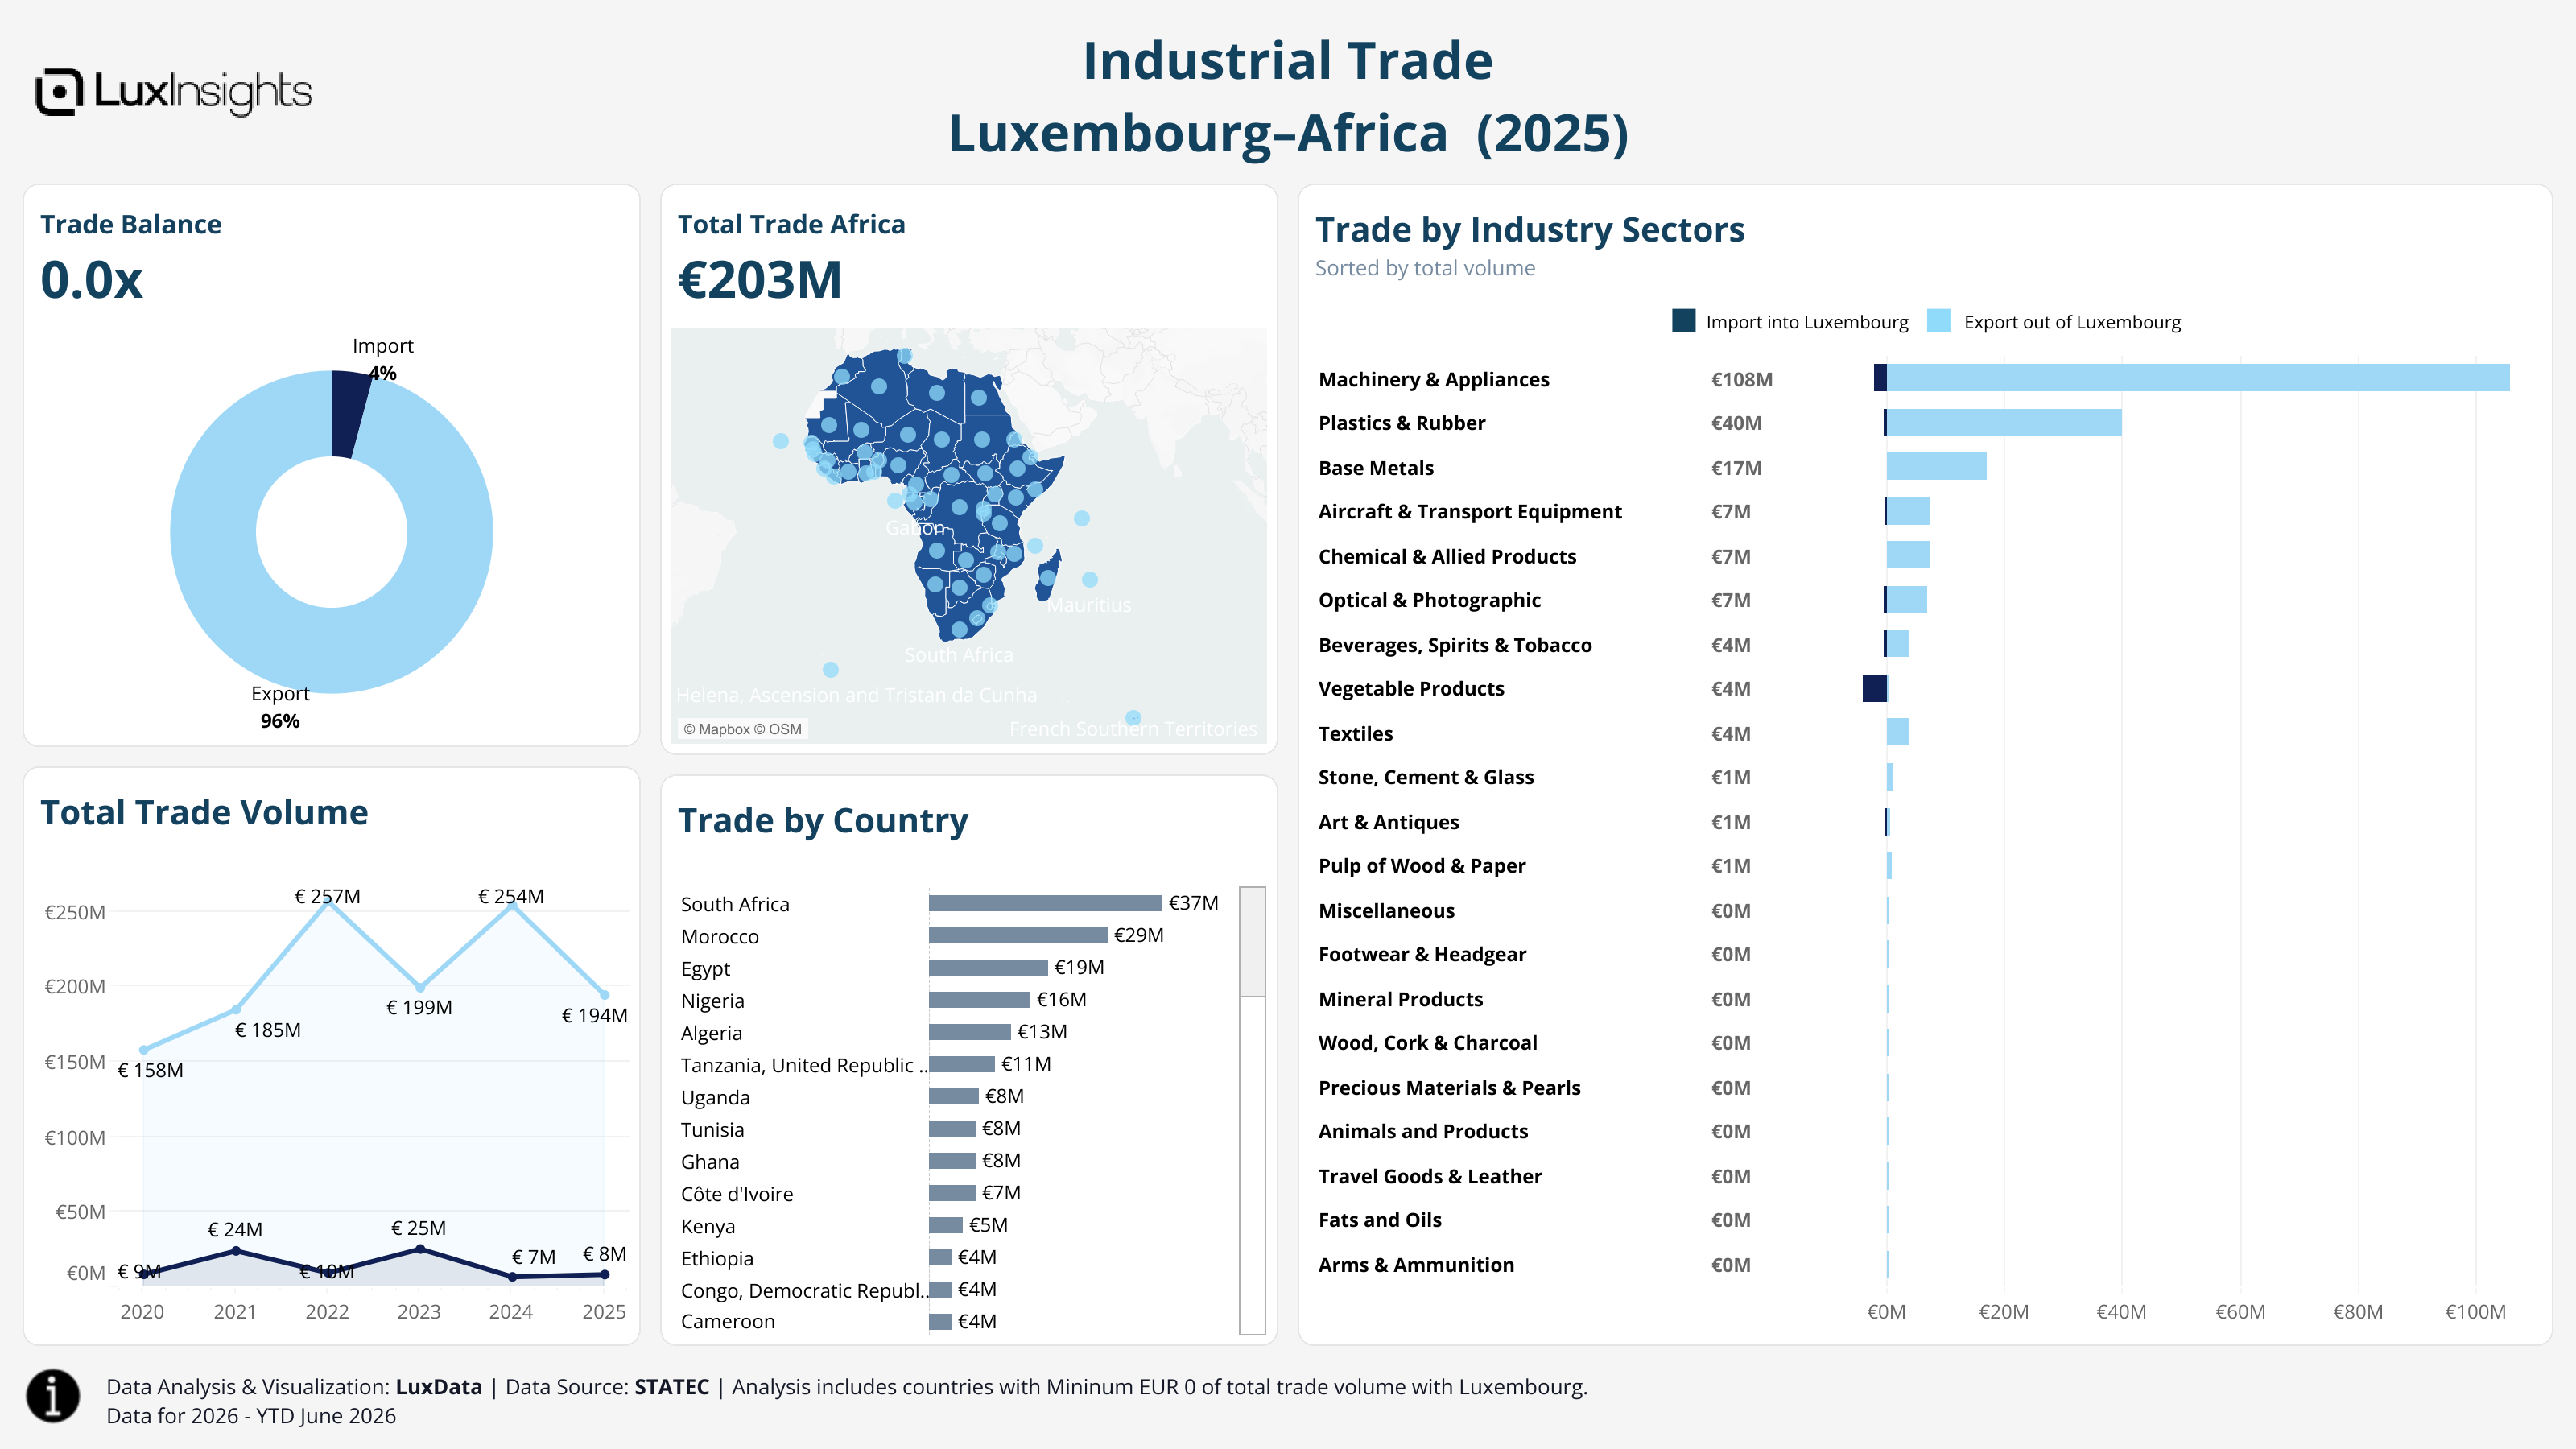Click the OSM attribution link
The height and width of the screenshot is (1449, 2576).
point(778,729)
